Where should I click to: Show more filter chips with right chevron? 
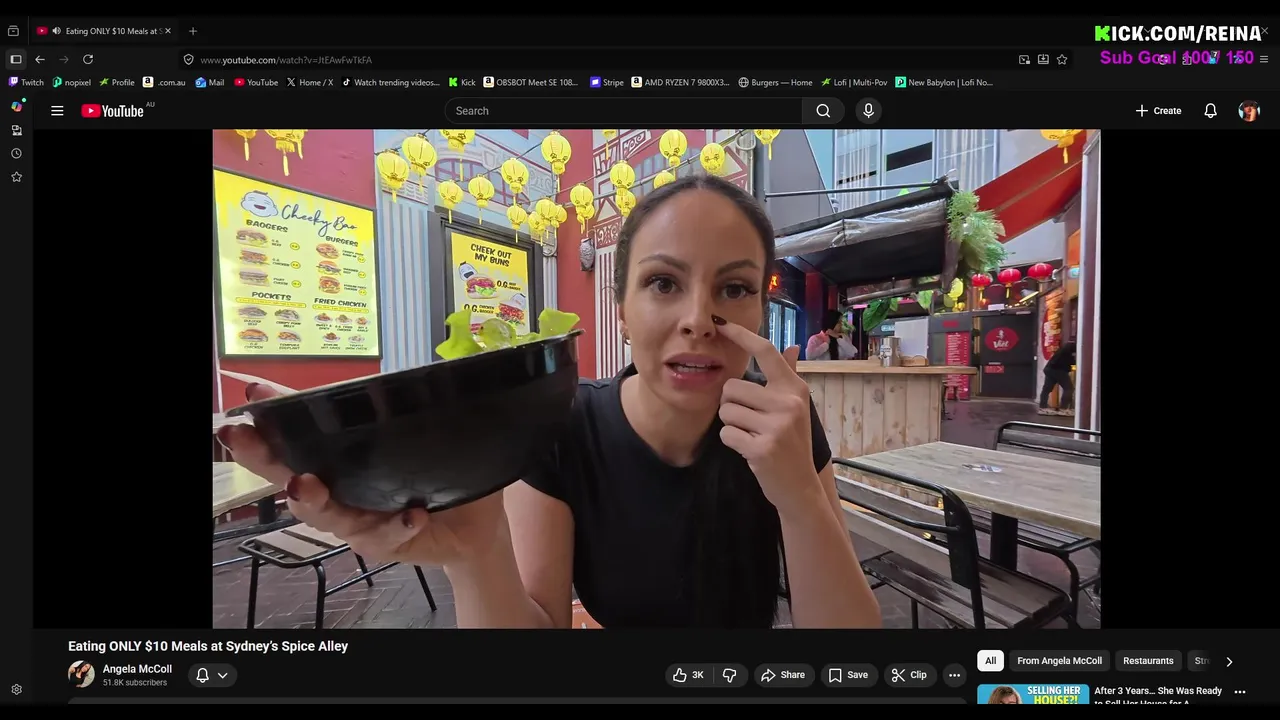coord(1229,661)
